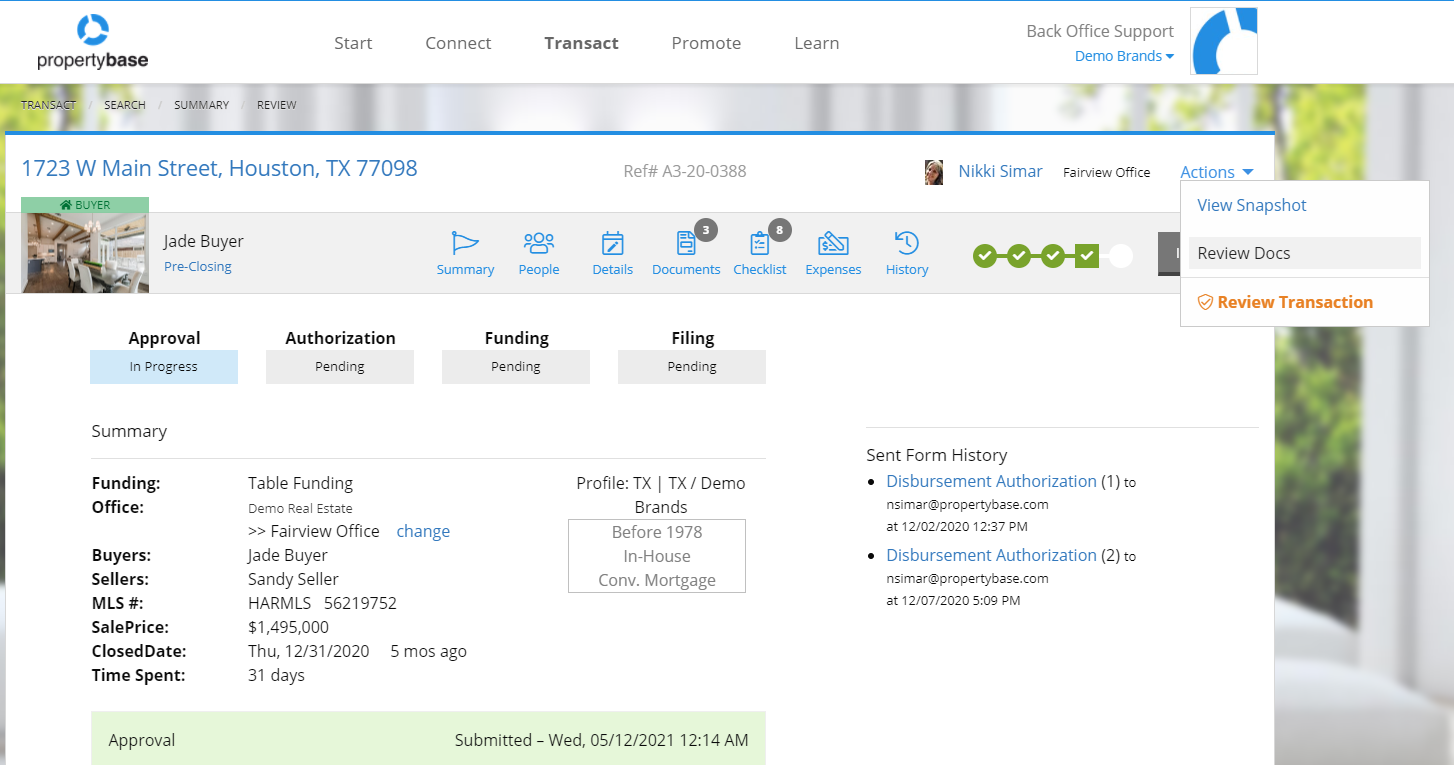
Task: Open the Actions dropdown
Action: click(1216, 171)
